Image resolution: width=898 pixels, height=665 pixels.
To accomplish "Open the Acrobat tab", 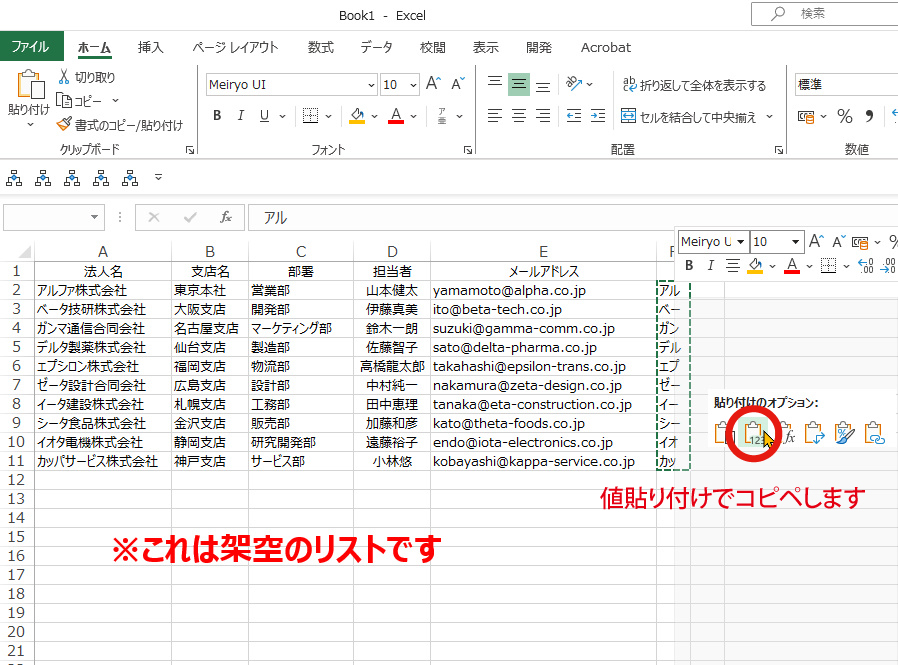I will pos(605,47).
